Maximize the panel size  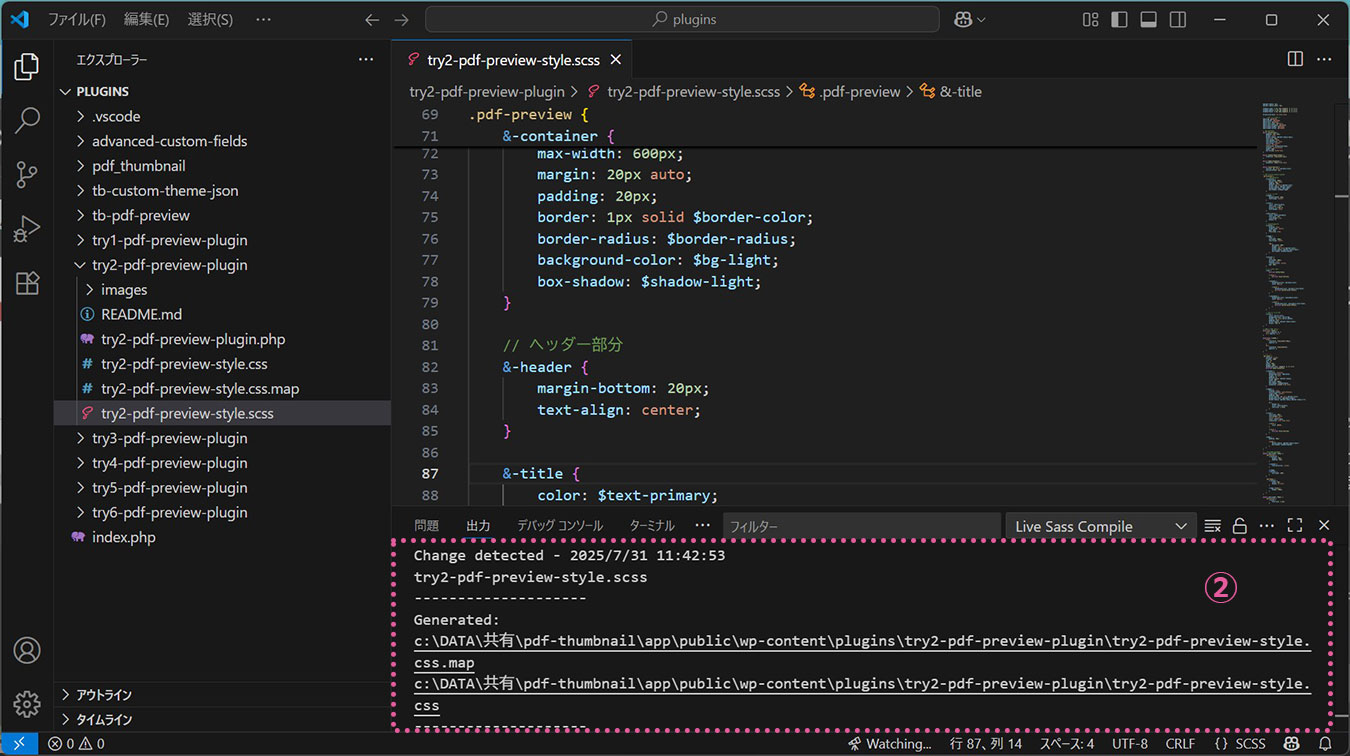[1295, 526]
